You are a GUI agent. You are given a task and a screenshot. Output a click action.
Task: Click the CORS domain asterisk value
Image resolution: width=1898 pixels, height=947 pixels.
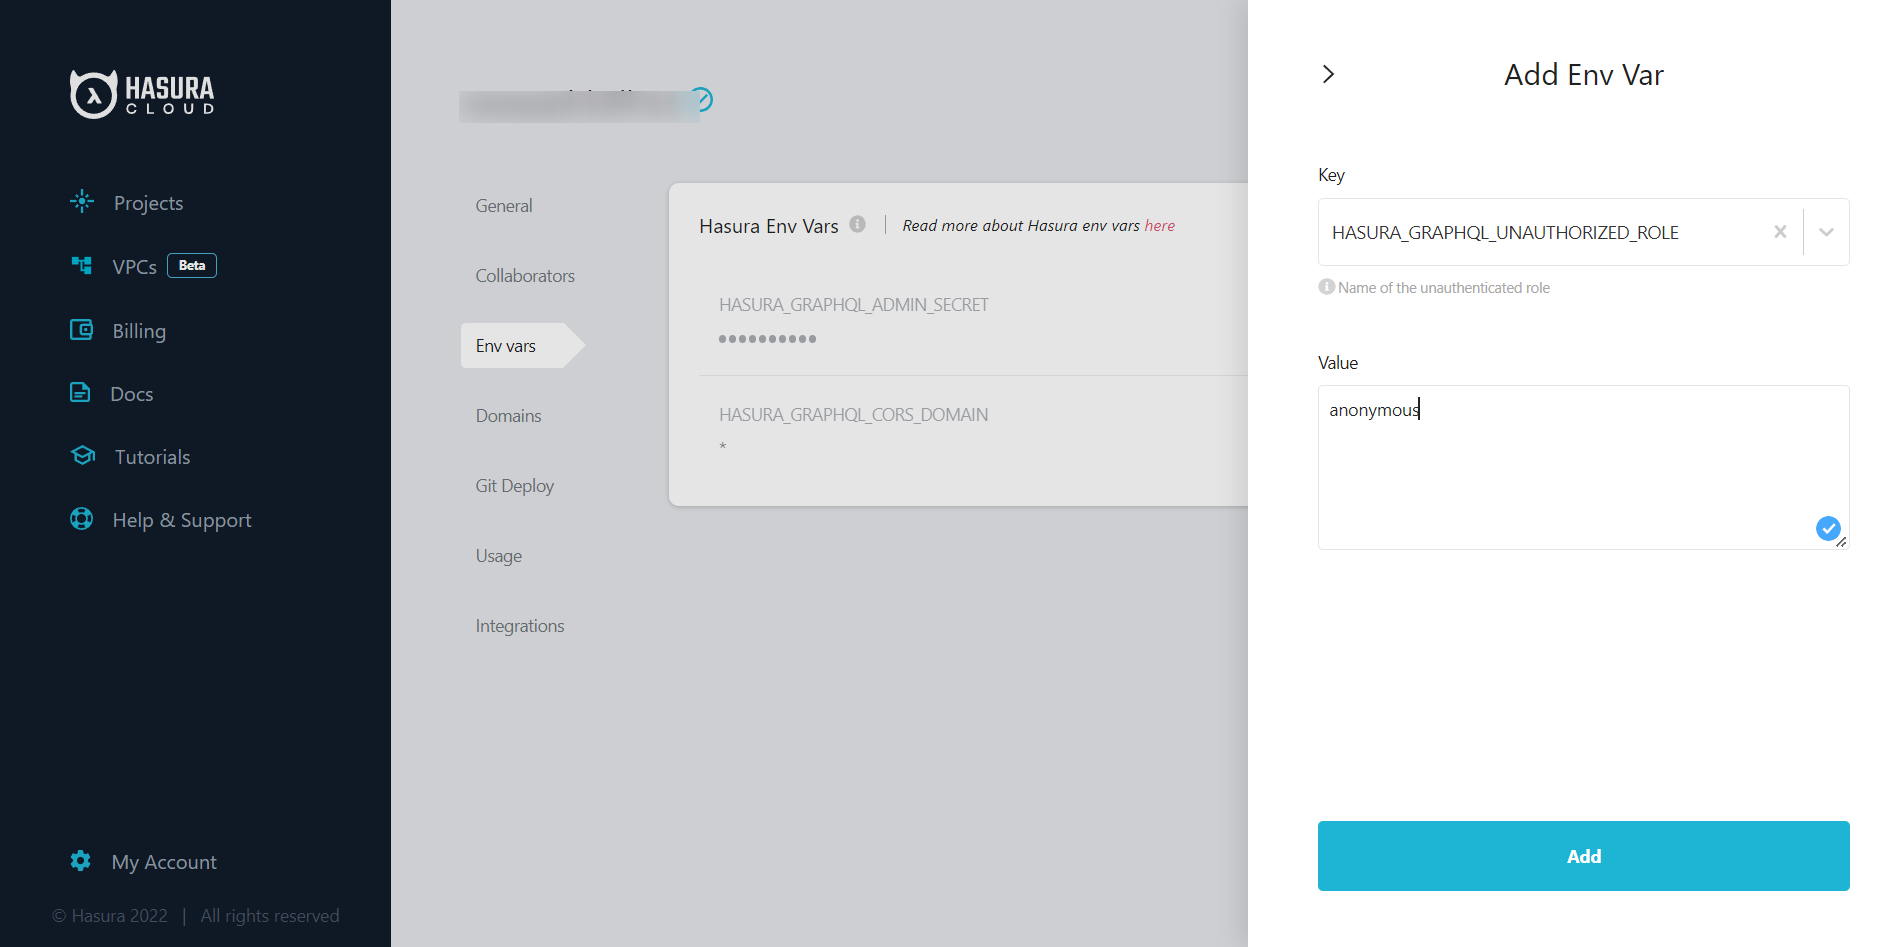click(722, 446)
